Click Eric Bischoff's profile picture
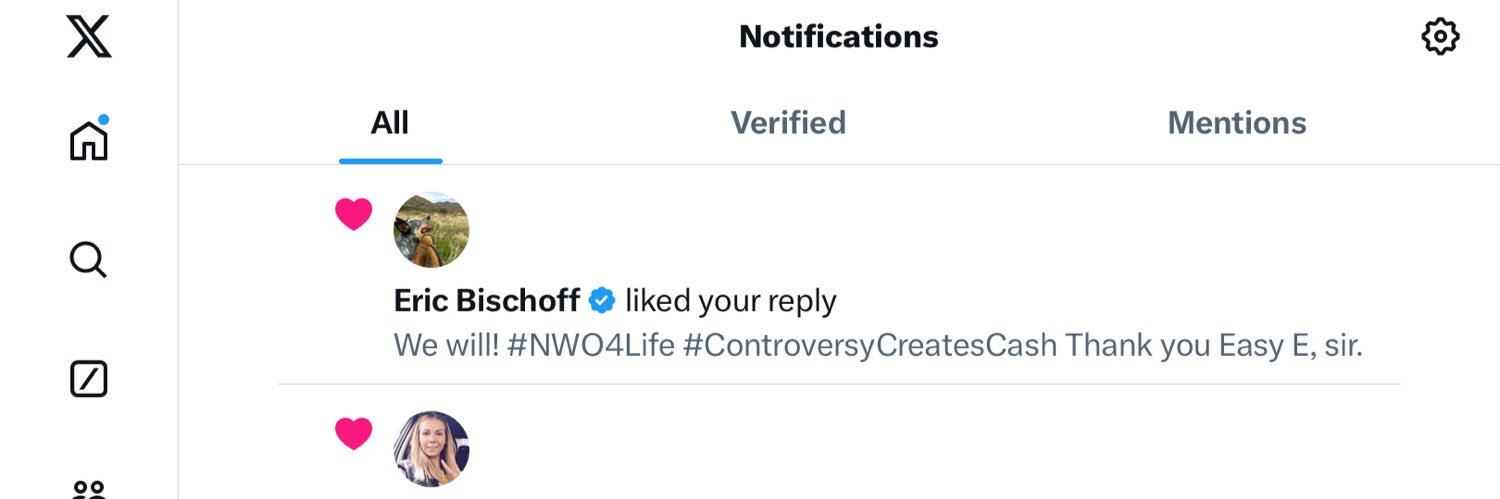 coord(431,230)
